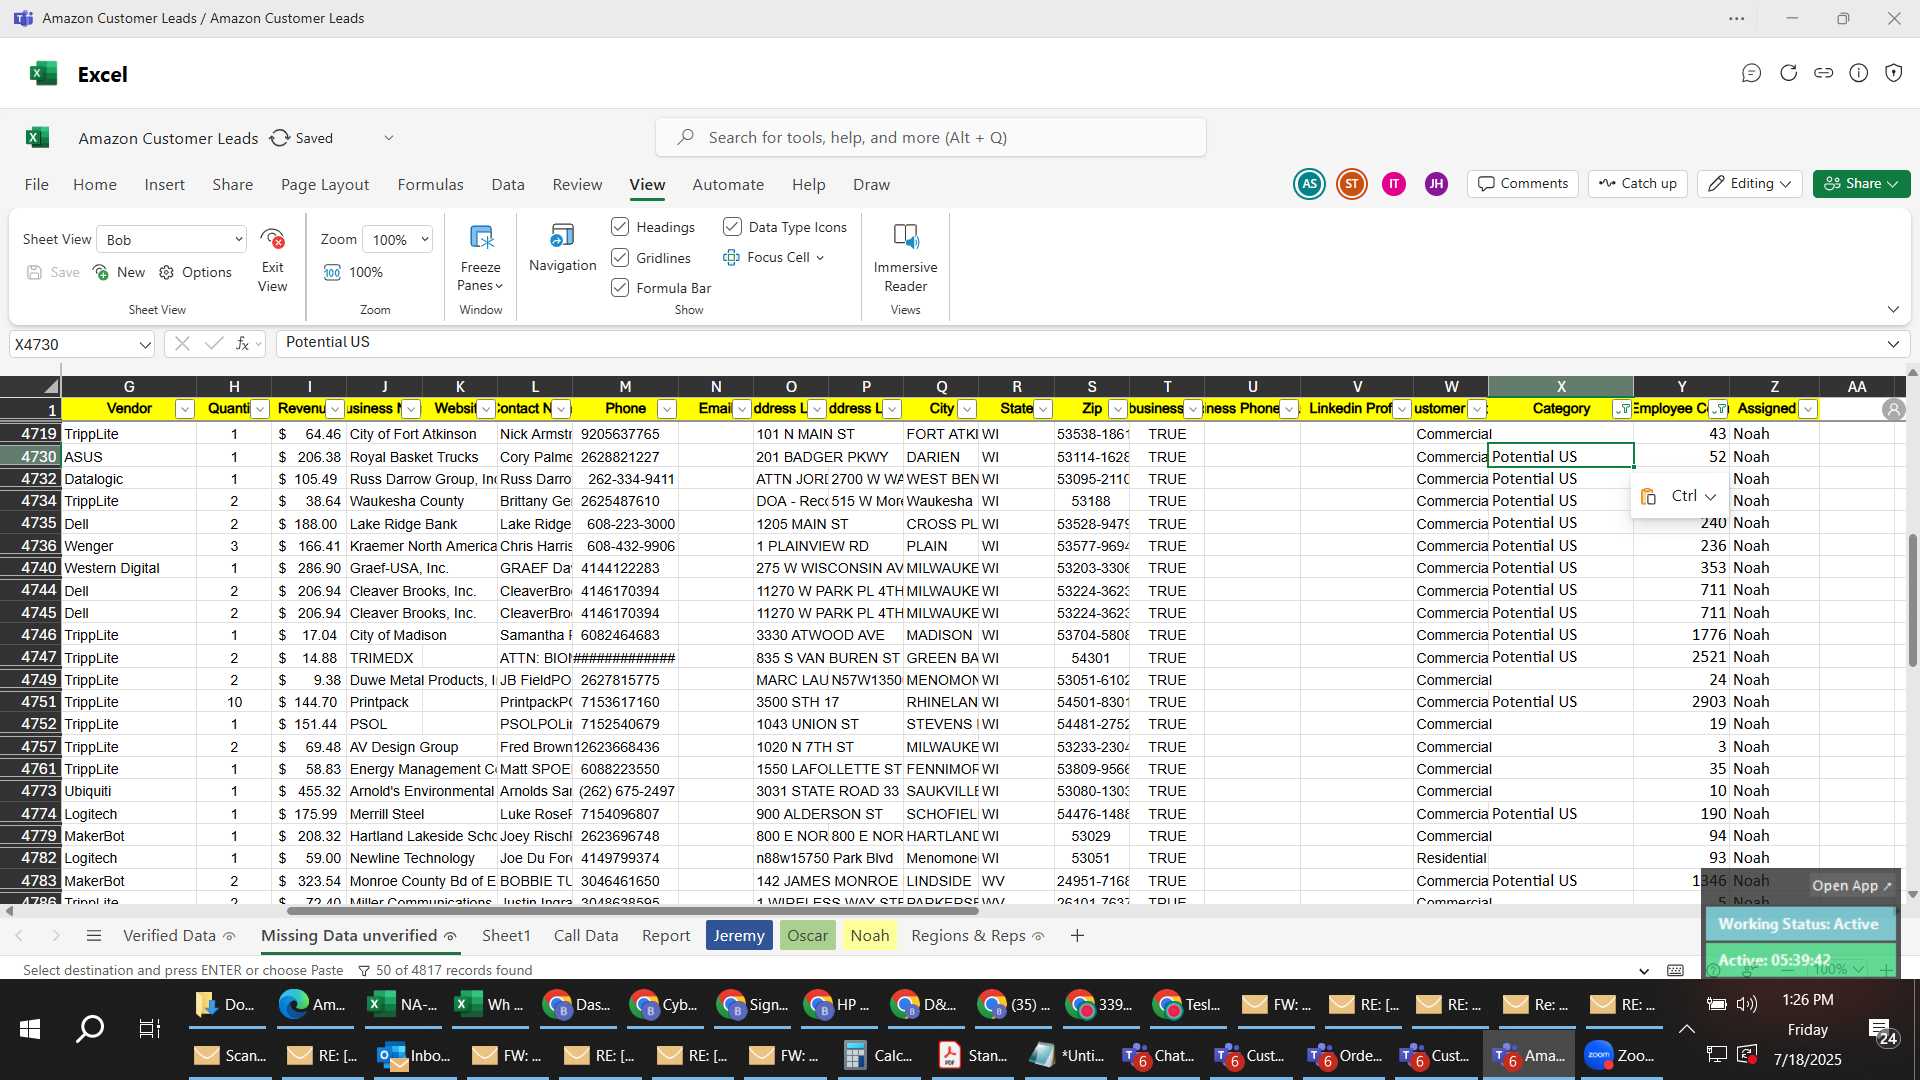The height and width of the screenshot is (1080, 1920).
Task: Click the confirm formula checkmark icon
Action: pyautogui.click(x=213, y=344)
